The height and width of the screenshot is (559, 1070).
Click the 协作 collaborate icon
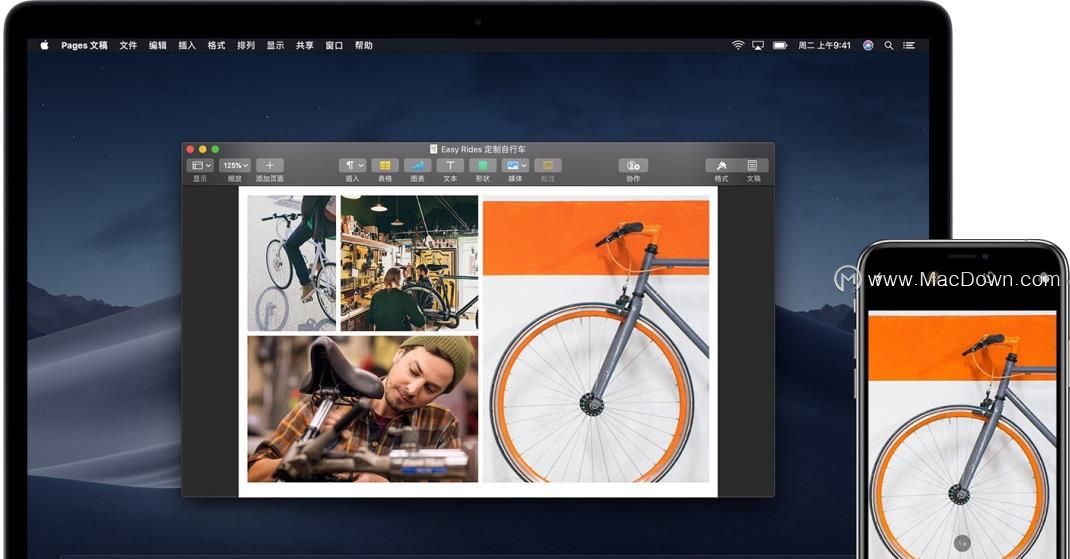coord(633,165)
